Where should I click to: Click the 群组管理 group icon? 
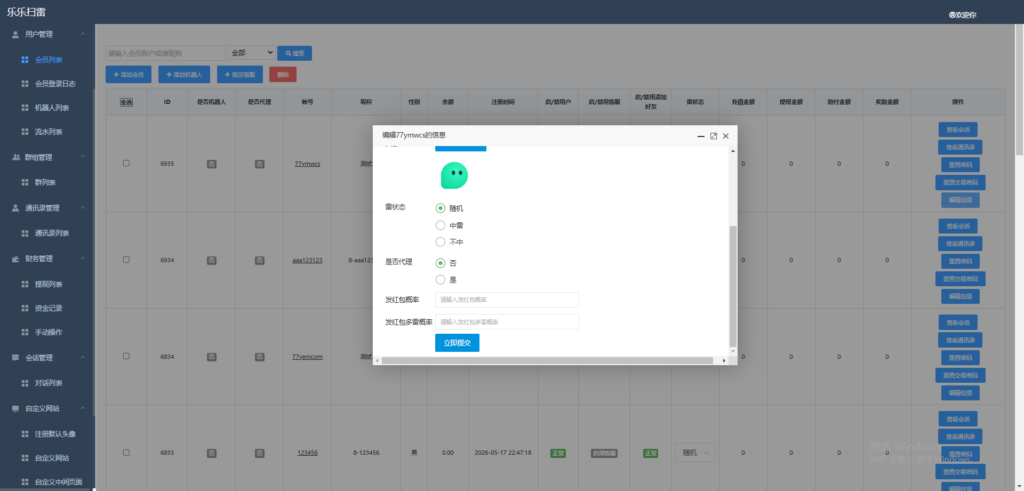click(16, 157)
